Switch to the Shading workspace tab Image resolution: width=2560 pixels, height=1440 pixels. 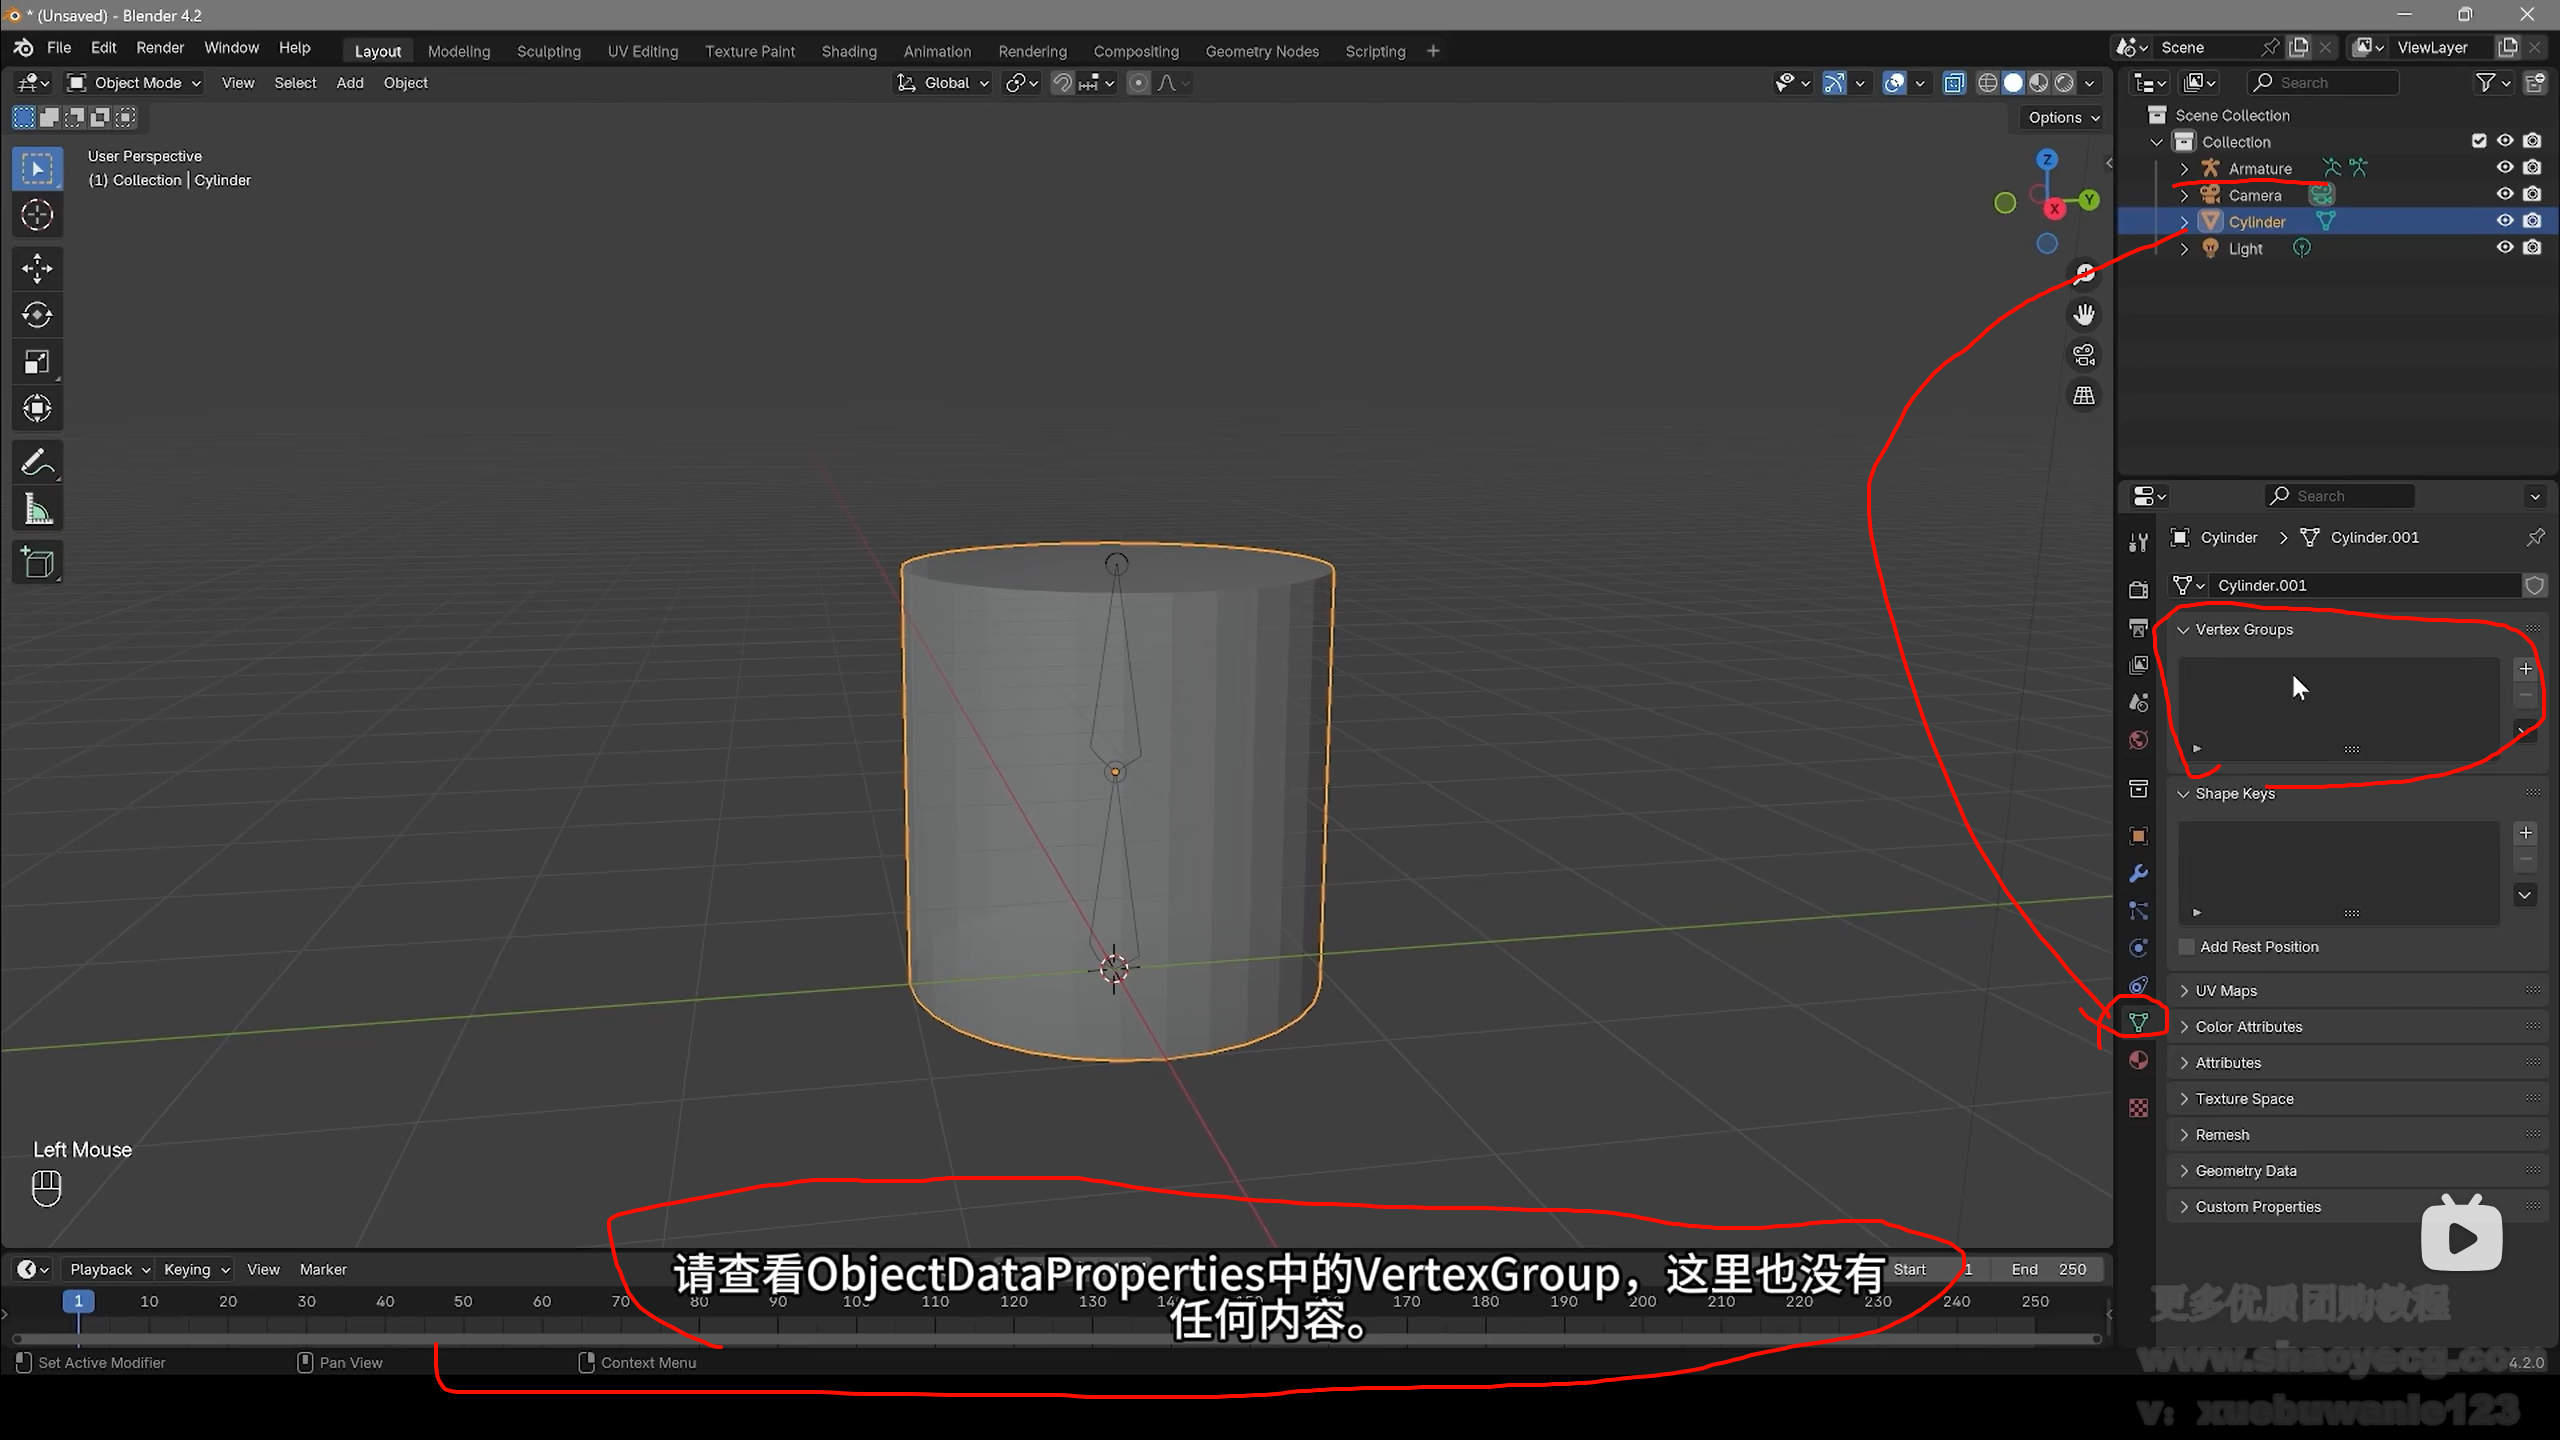tap(849, 51)
